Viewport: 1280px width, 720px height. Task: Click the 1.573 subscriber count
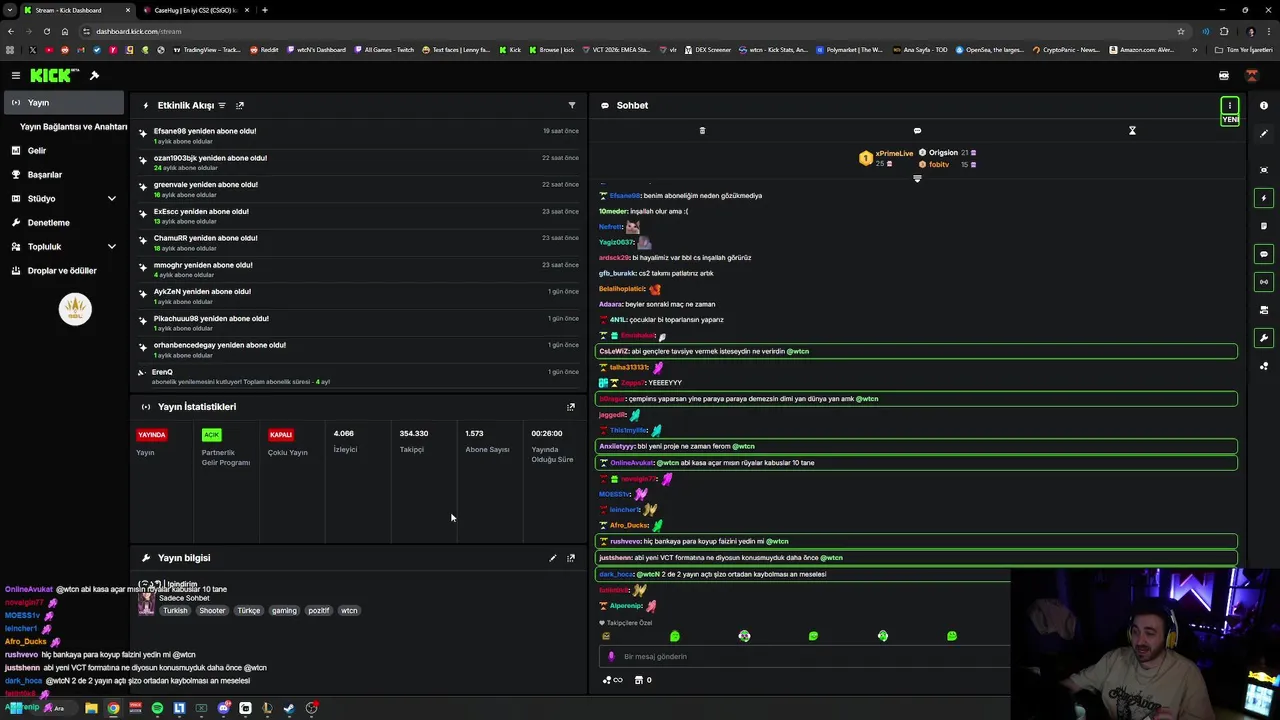click(x=474, y=433)
